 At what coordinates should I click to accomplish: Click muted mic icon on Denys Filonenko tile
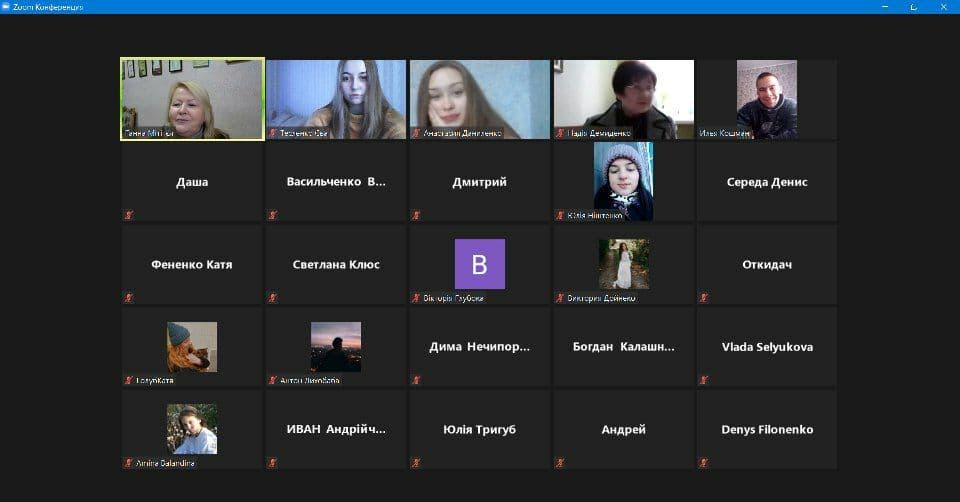703,463
